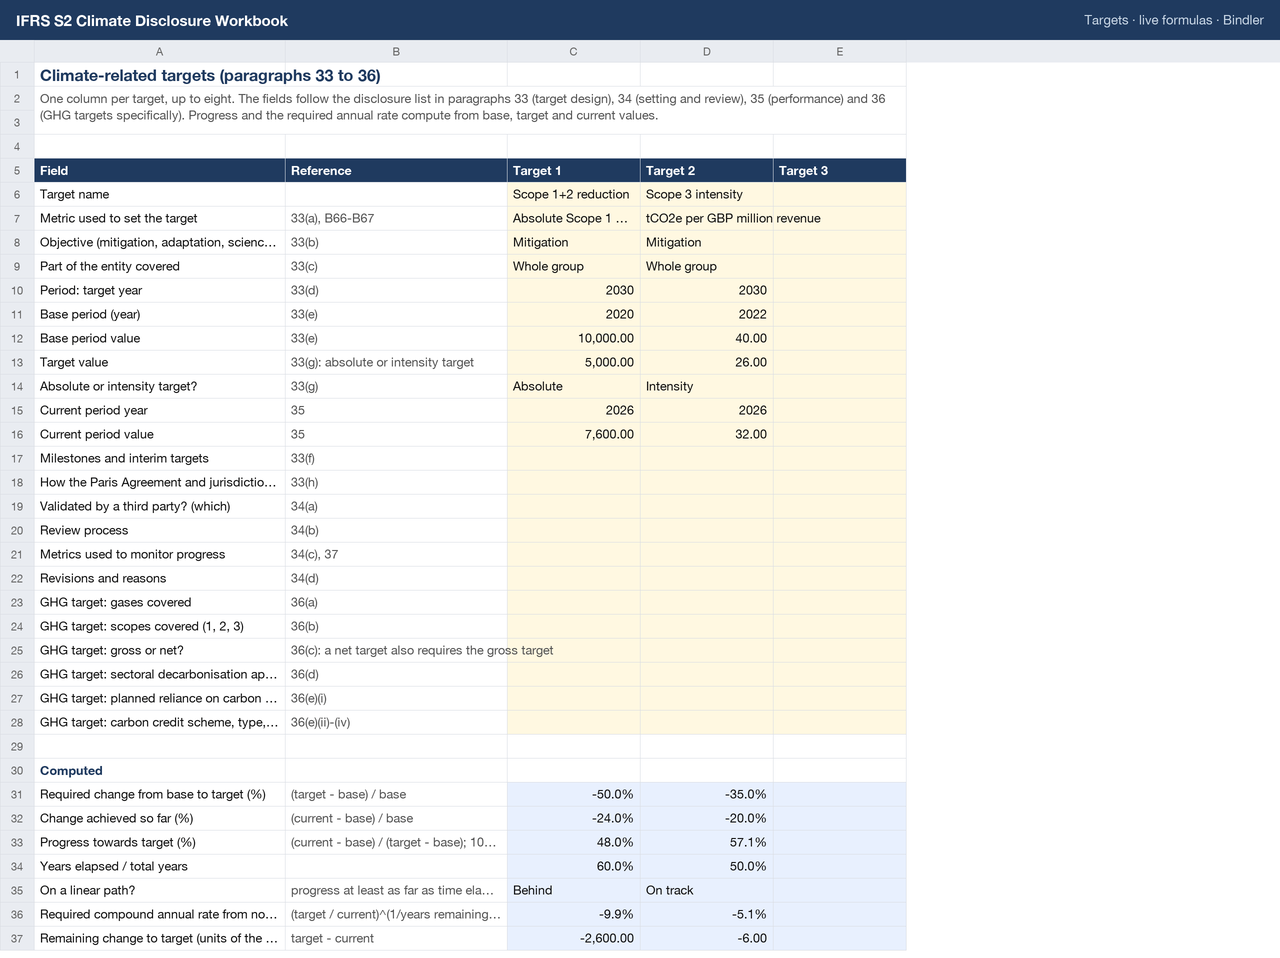Select the current value '32.00' cell

click(x=706, y=435)
